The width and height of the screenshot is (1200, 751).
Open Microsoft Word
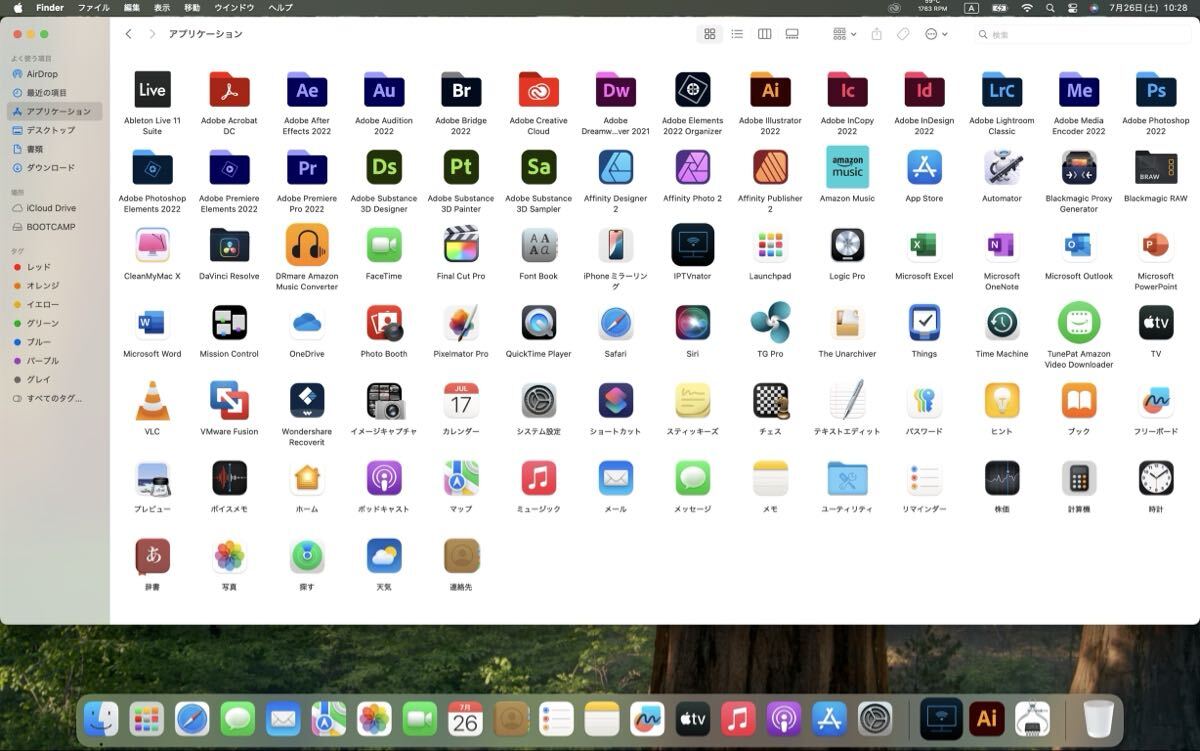[152, 323]
